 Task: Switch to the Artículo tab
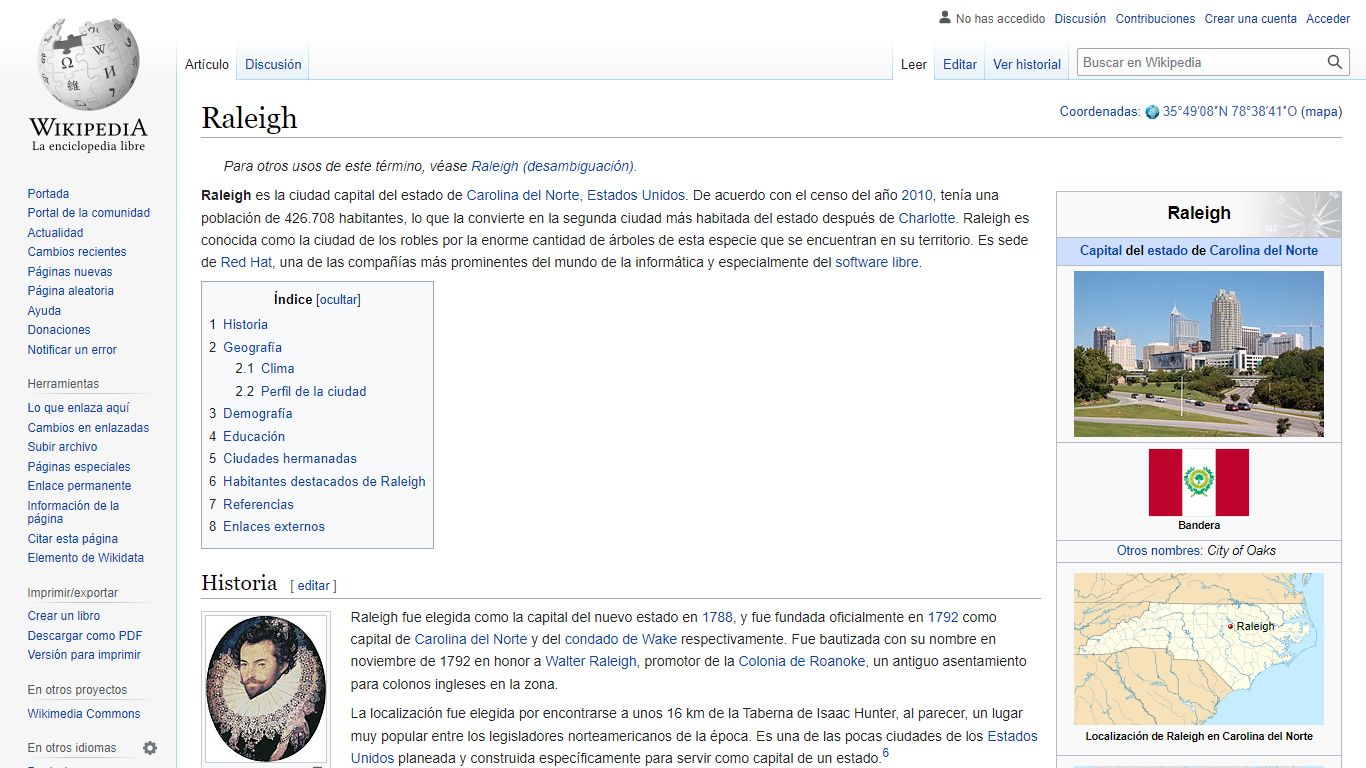207,64
